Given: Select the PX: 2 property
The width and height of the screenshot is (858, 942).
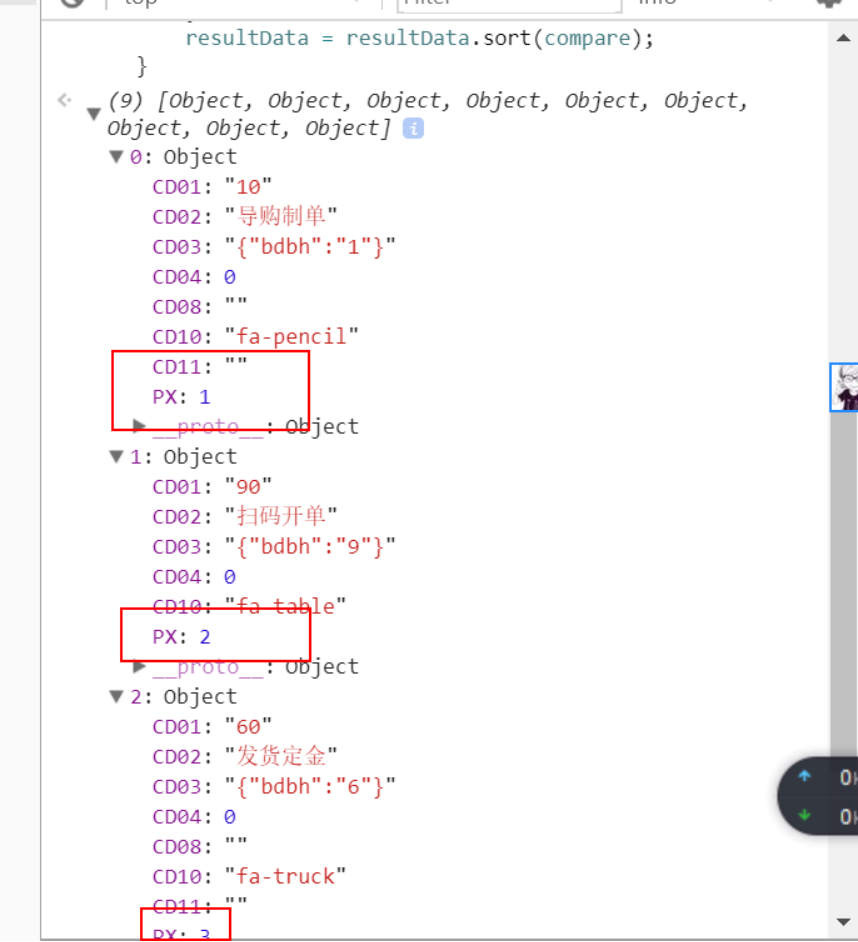Looking at the screenshot, I should pos(181,637).
